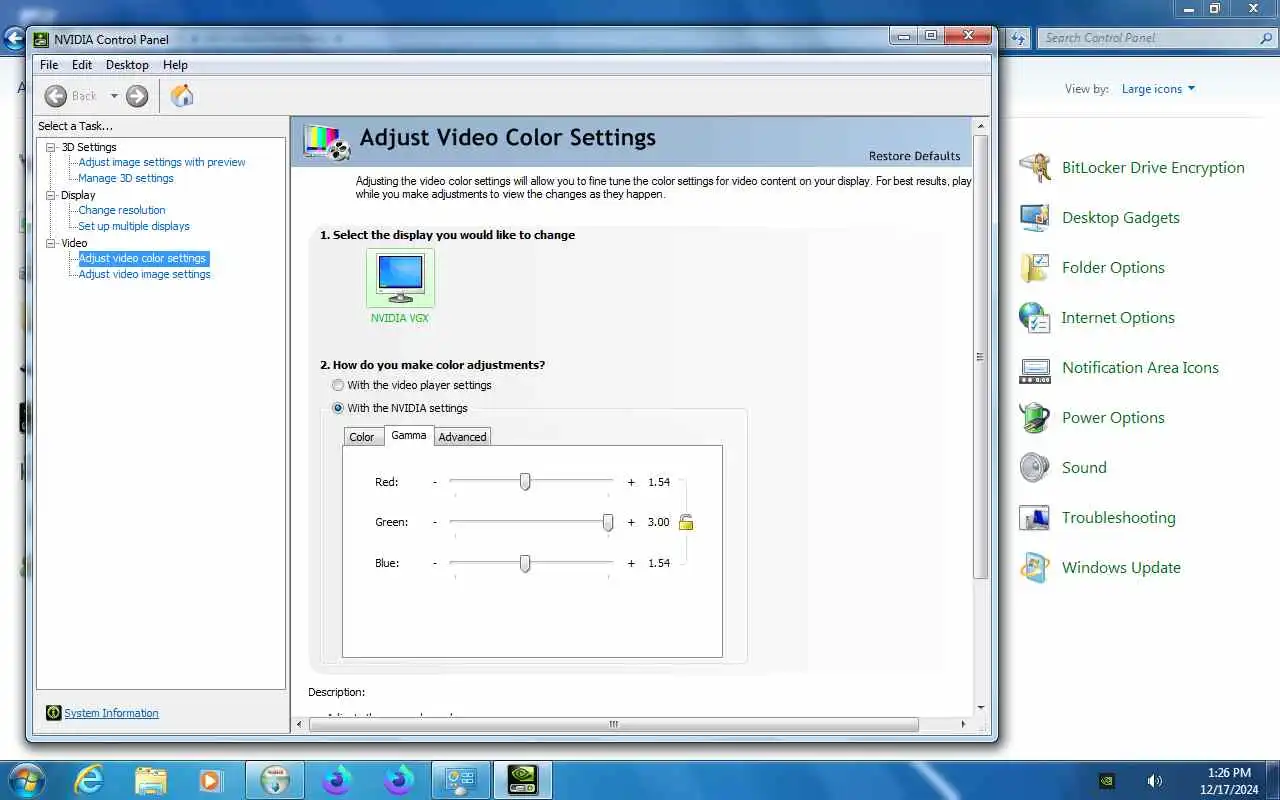
Task: Open Windows Media Player taskbar icon
Action: (x=211, y=780)
